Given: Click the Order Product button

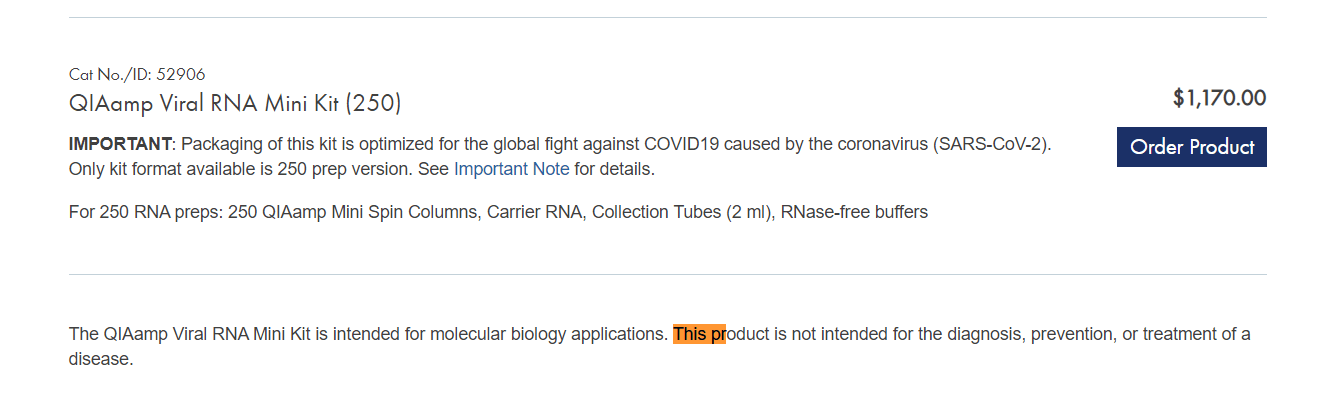Looking at the screenshot, I should 1191,147.
